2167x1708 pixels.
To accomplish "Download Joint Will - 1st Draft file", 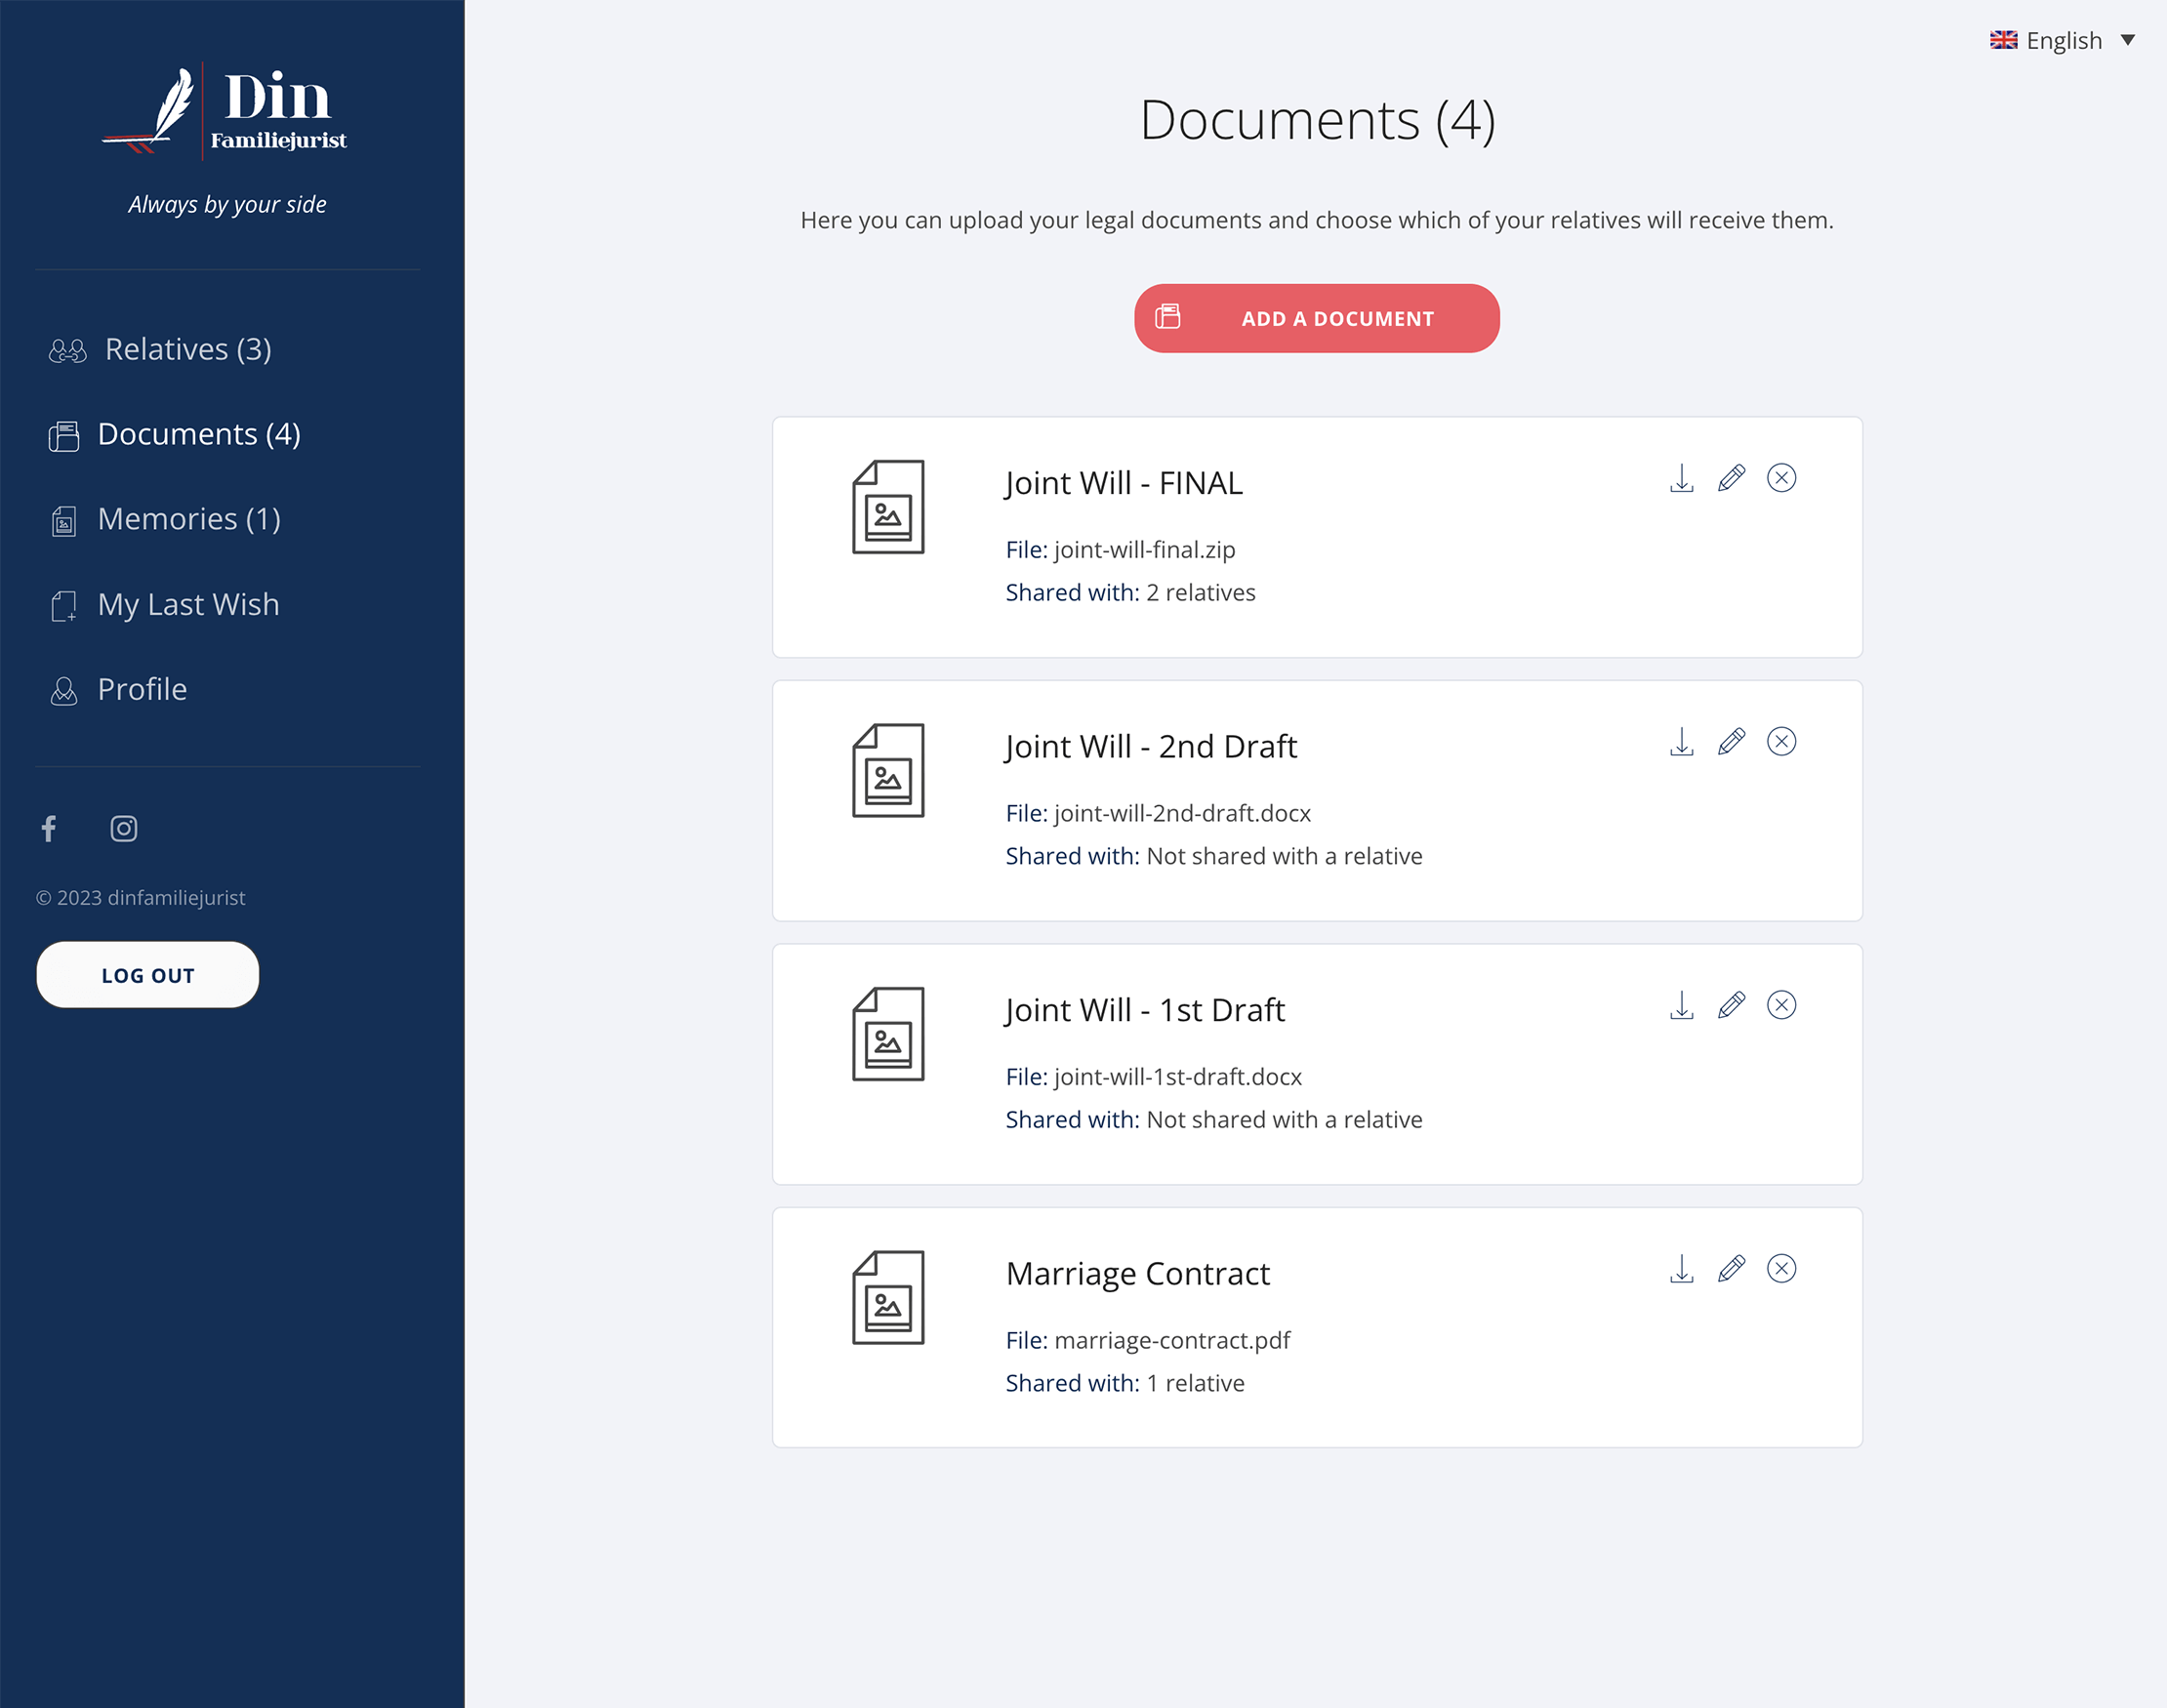I will [1681, 1005].
